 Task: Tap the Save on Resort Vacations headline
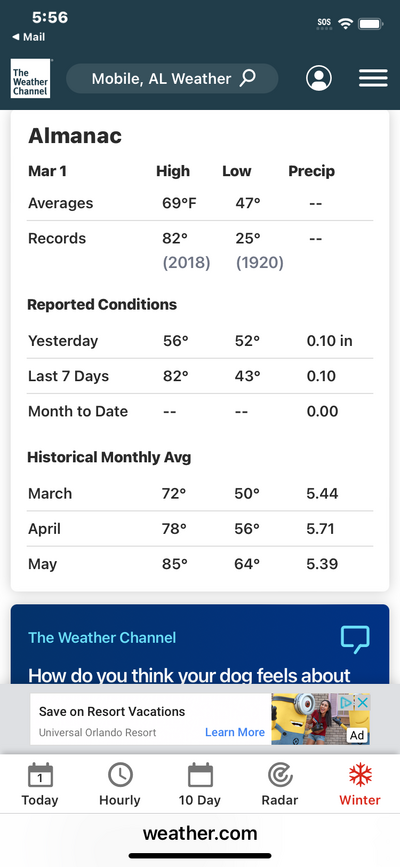(112, 712)
